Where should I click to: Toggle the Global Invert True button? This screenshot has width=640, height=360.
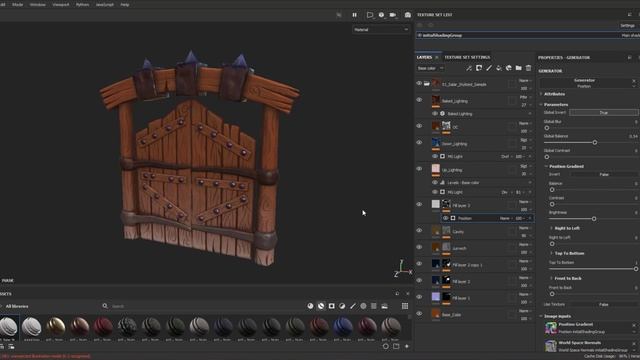point(604,112)
